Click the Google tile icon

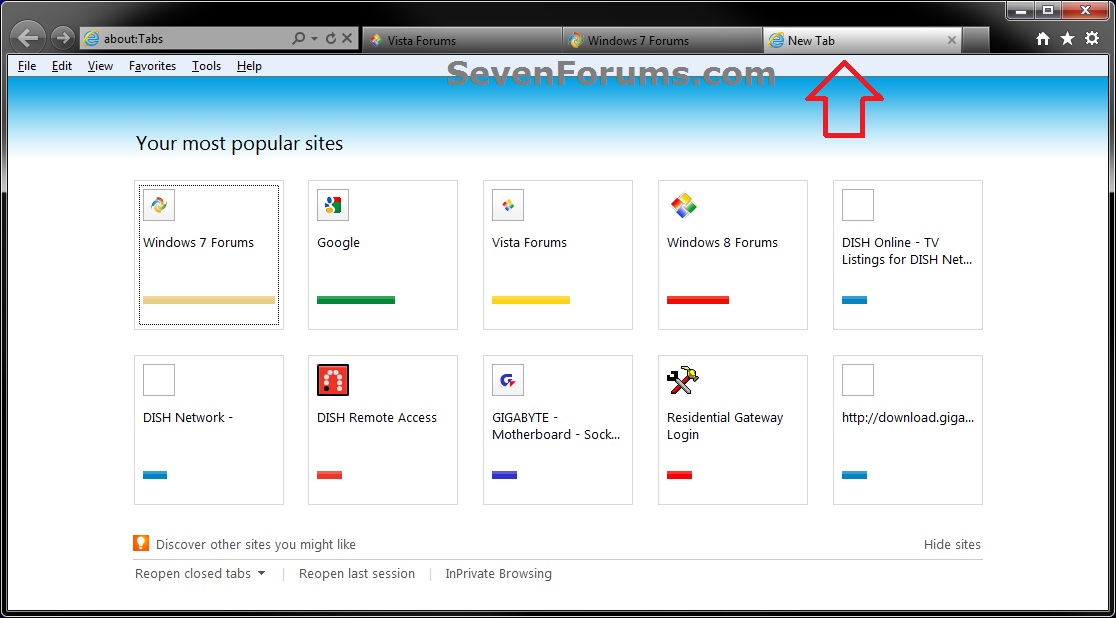(333, 205)
